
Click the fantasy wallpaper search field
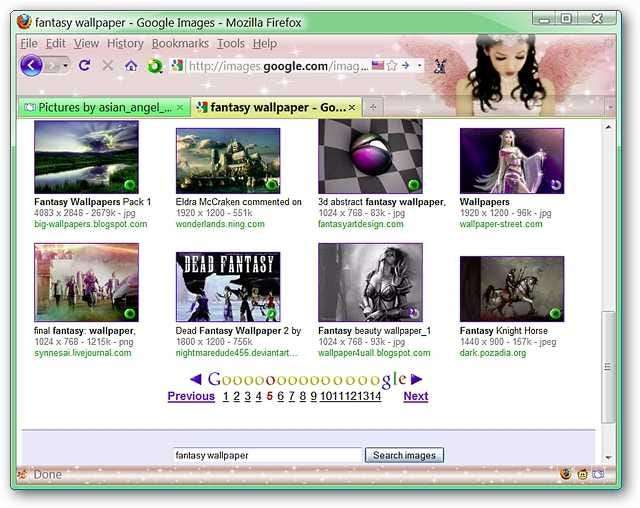point(268,455)
